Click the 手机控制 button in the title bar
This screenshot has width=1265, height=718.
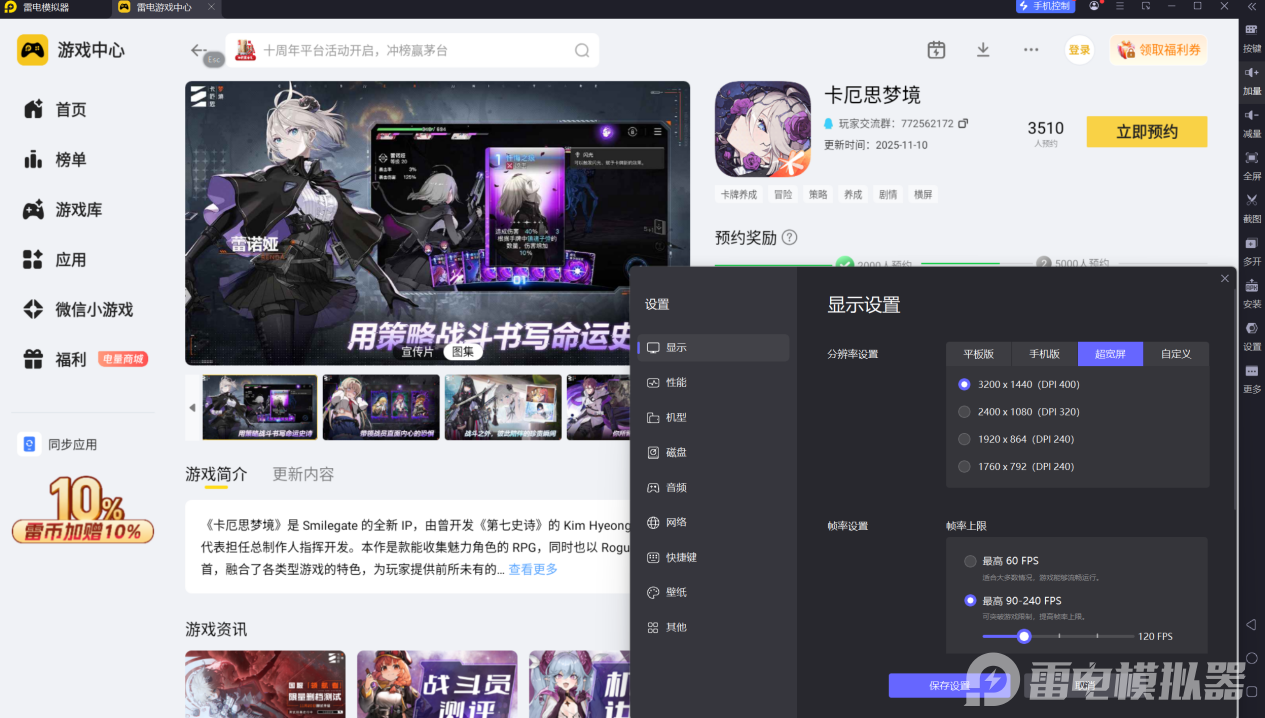click(x=1045, y=6)
